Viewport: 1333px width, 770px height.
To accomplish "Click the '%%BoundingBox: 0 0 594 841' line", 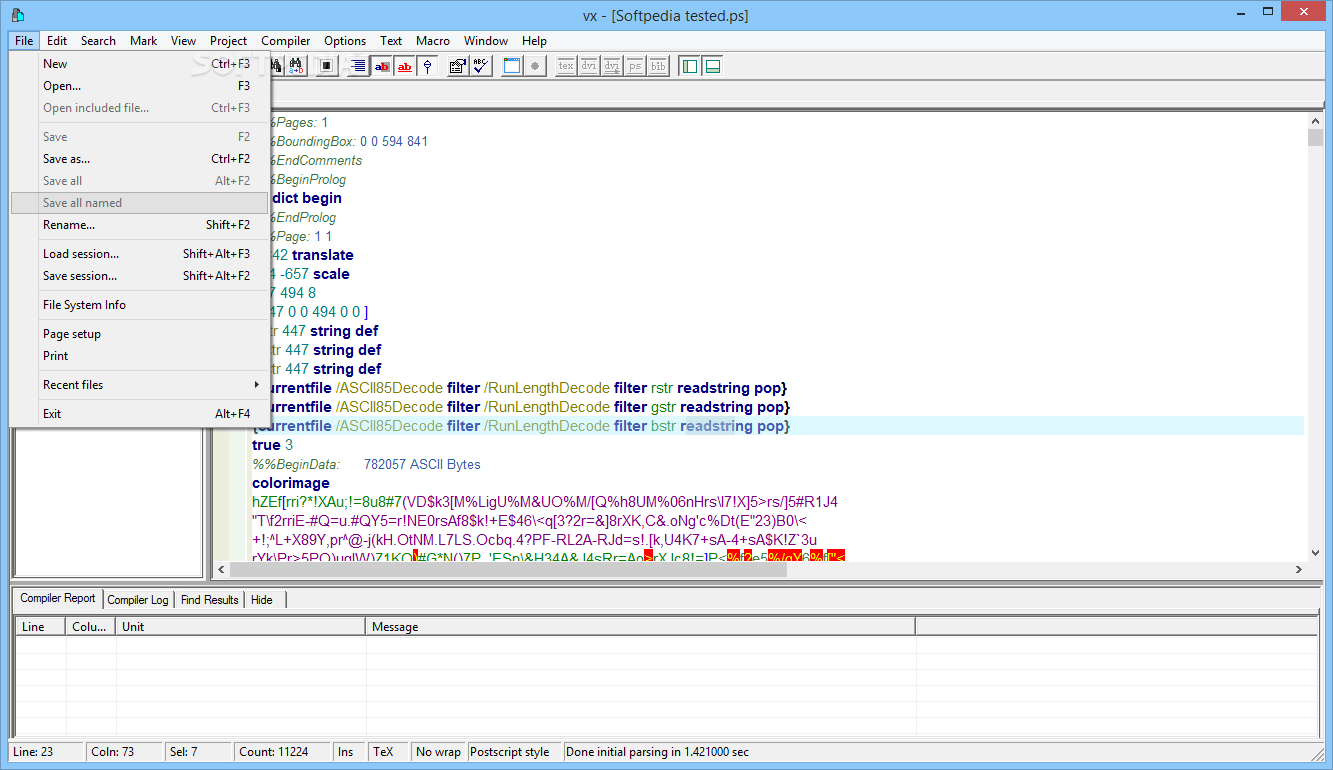I will pos(340,141).
